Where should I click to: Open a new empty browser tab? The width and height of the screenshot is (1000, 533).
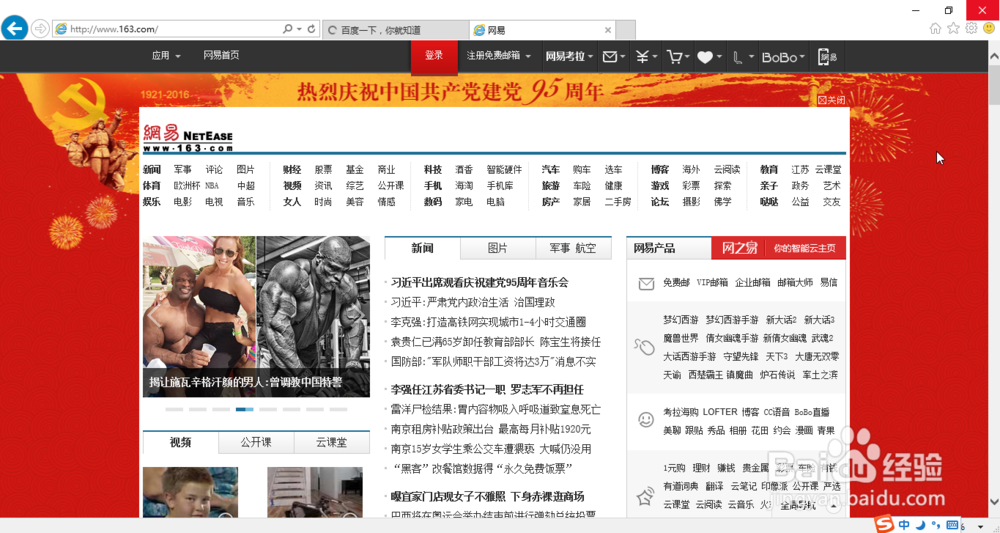[x=626, y=30]
